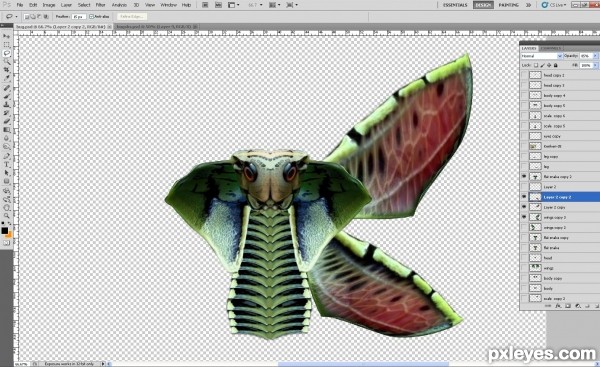Viewport: 600px width, 367px height.
Task: Switch to the Design workspace
Action: tap(483, 5)
